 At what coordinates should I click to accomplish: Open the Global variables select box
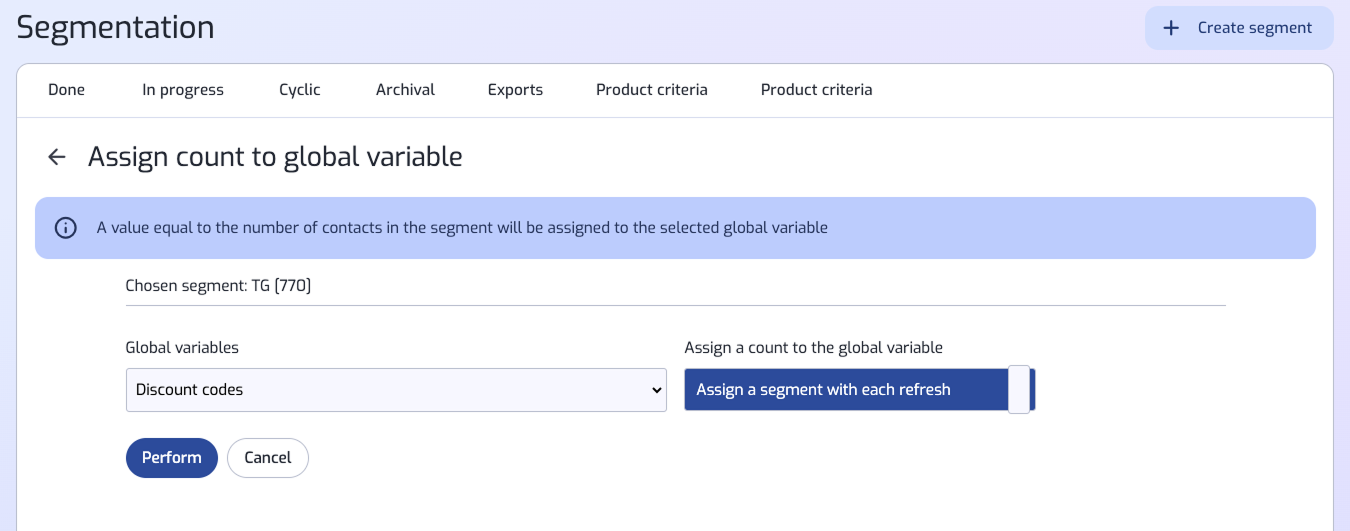point(396,390)
